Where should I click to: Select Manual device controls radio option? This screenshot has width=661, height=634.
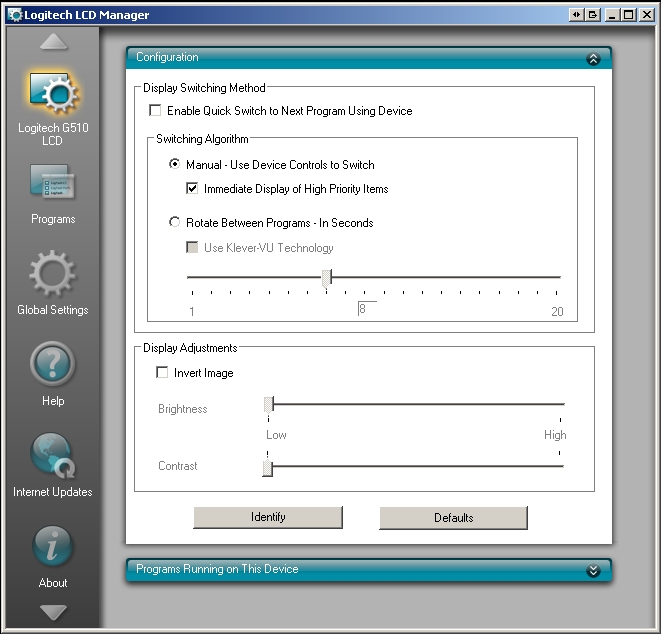click(x=175, y=165)
